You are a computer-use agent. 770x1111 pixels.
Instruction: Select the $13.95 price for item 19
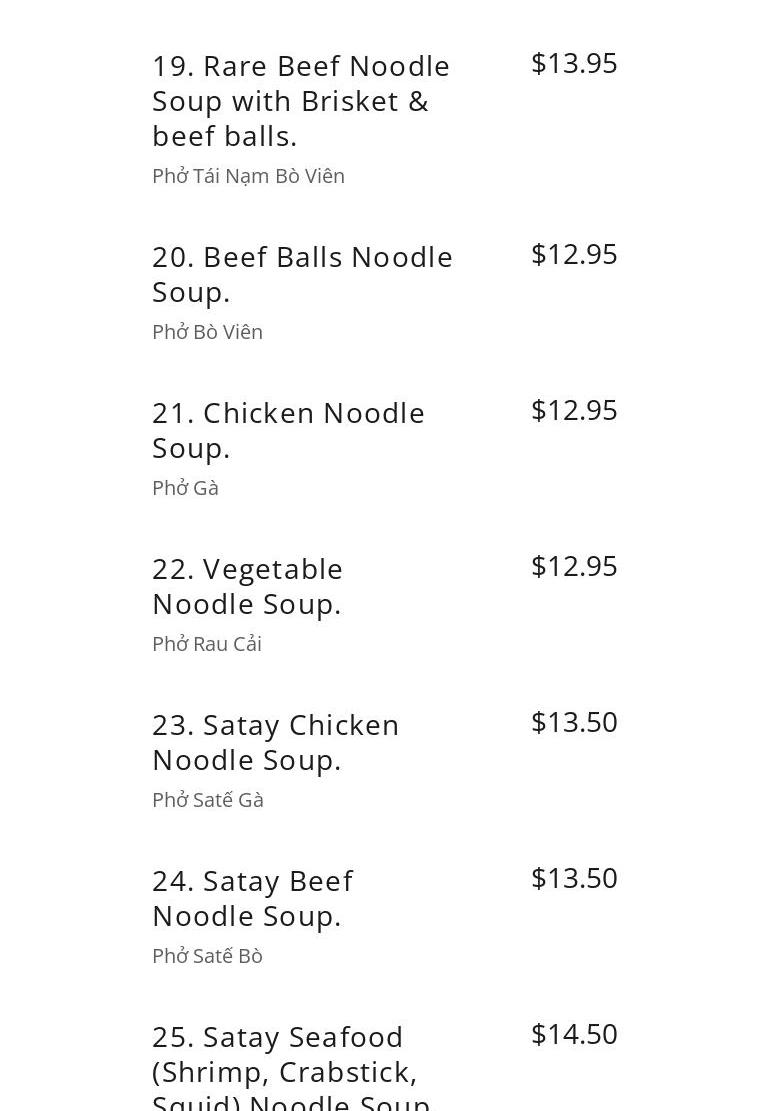point(574,63)
